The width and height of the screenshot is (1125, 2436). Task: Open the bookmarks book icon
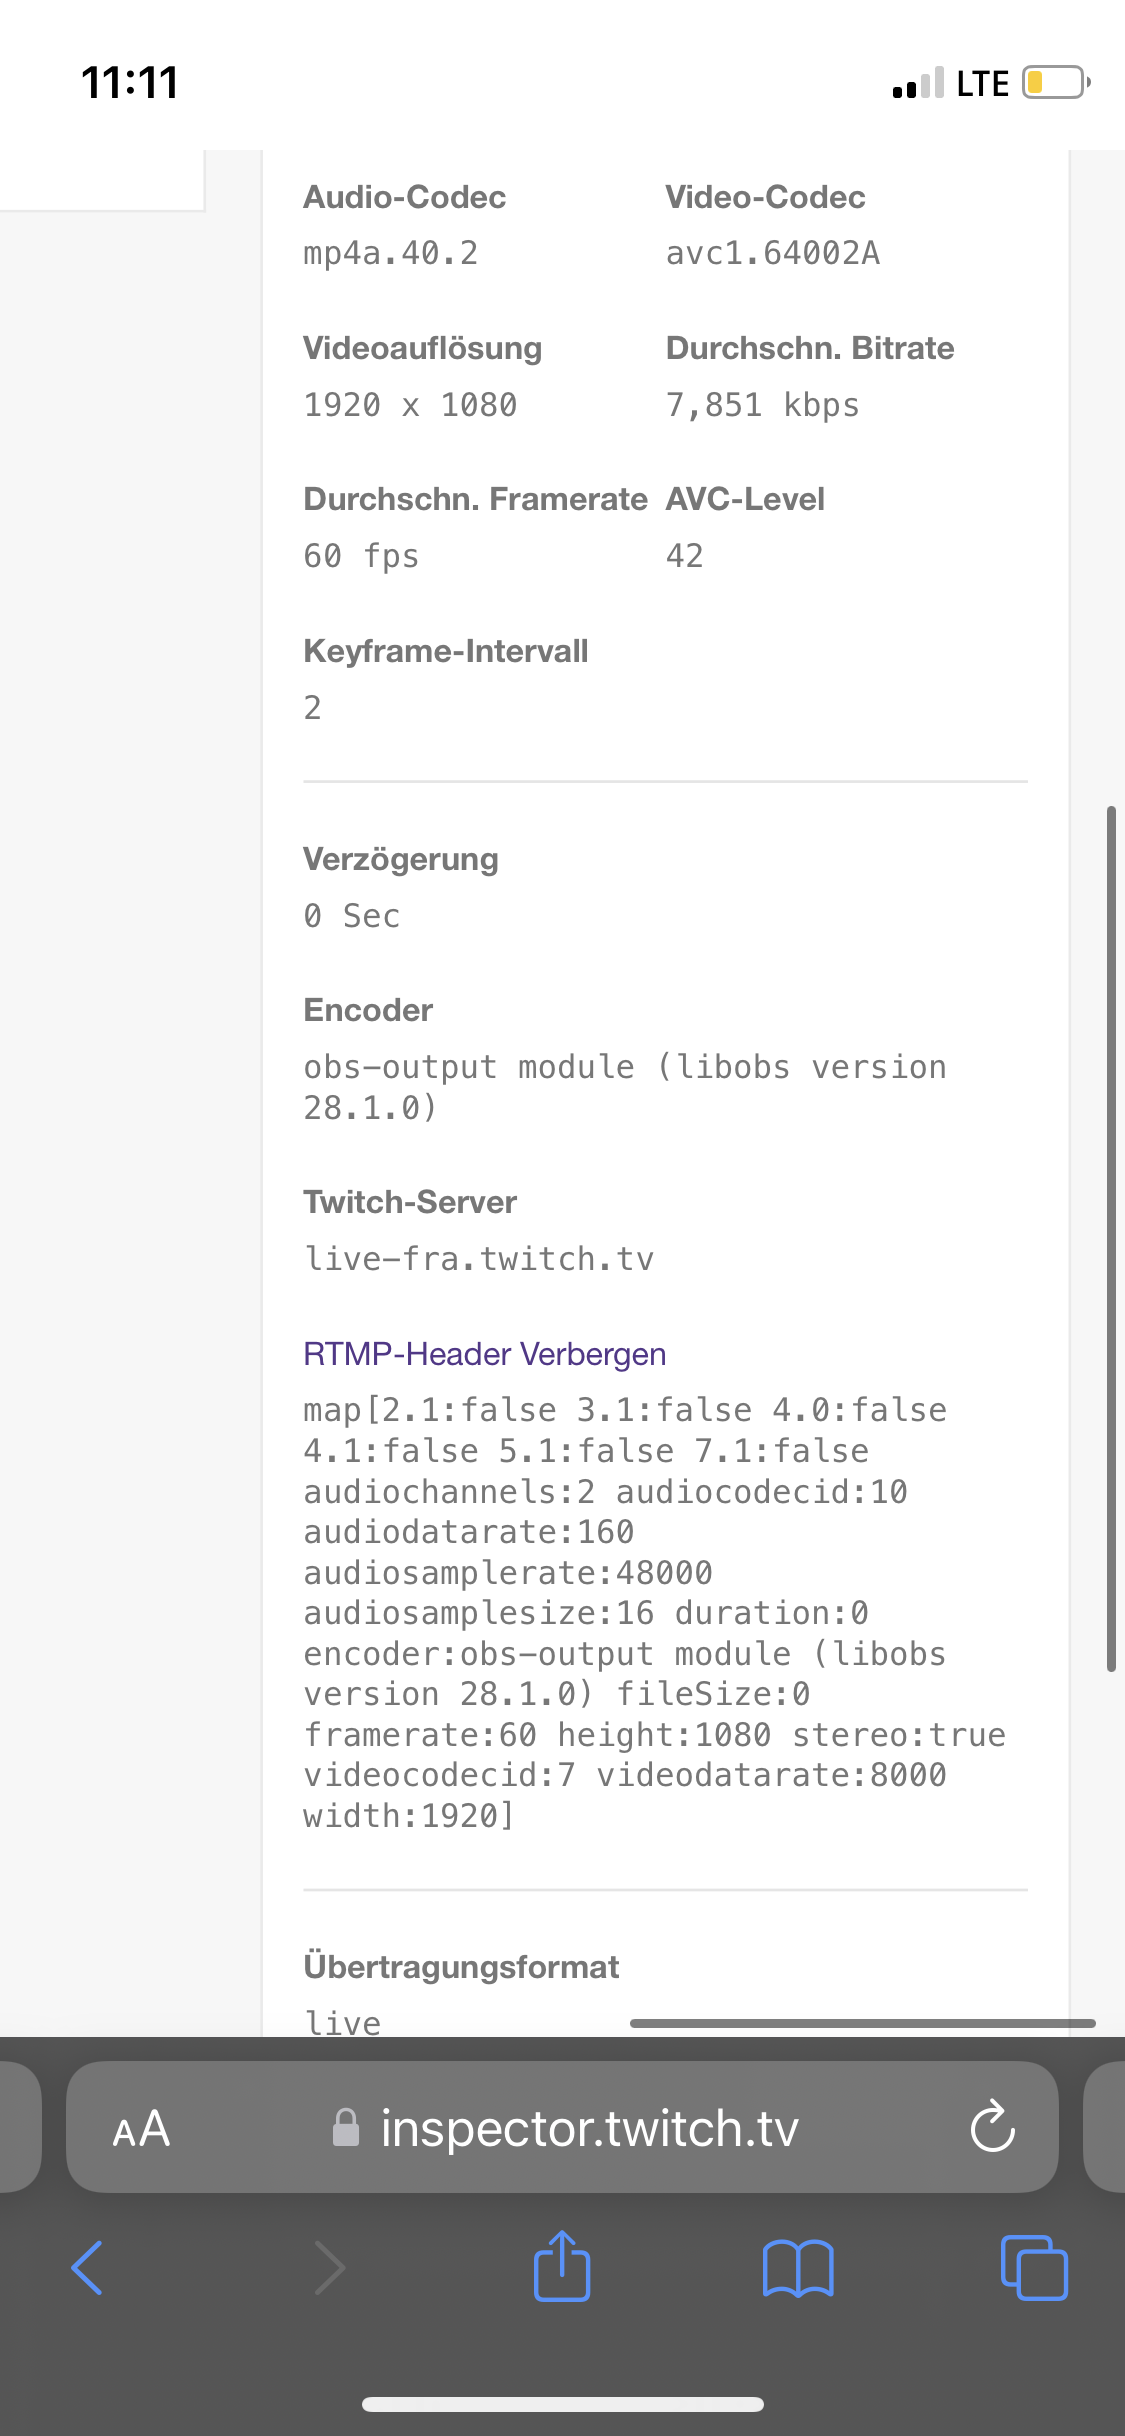(x=797, y=2268)
